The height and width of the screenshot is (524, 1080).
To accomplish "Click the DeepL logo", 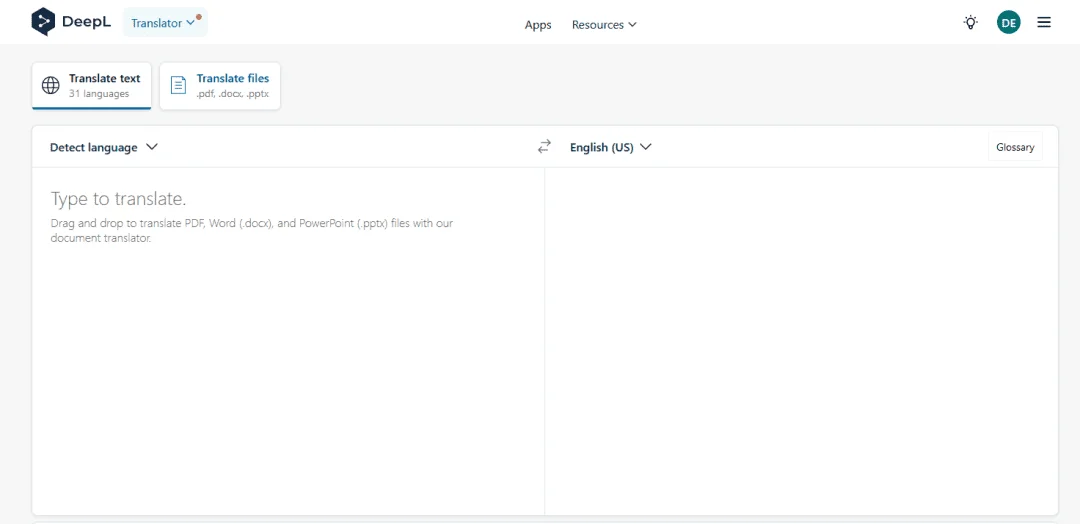I will tap(71, 22).
